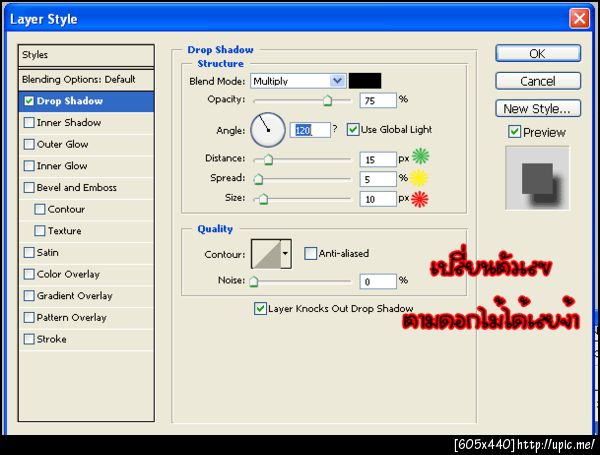This screenshot has width=600, height=455.
Task: Enable the Color Overlay checkbox
Action: click(29, 274)
